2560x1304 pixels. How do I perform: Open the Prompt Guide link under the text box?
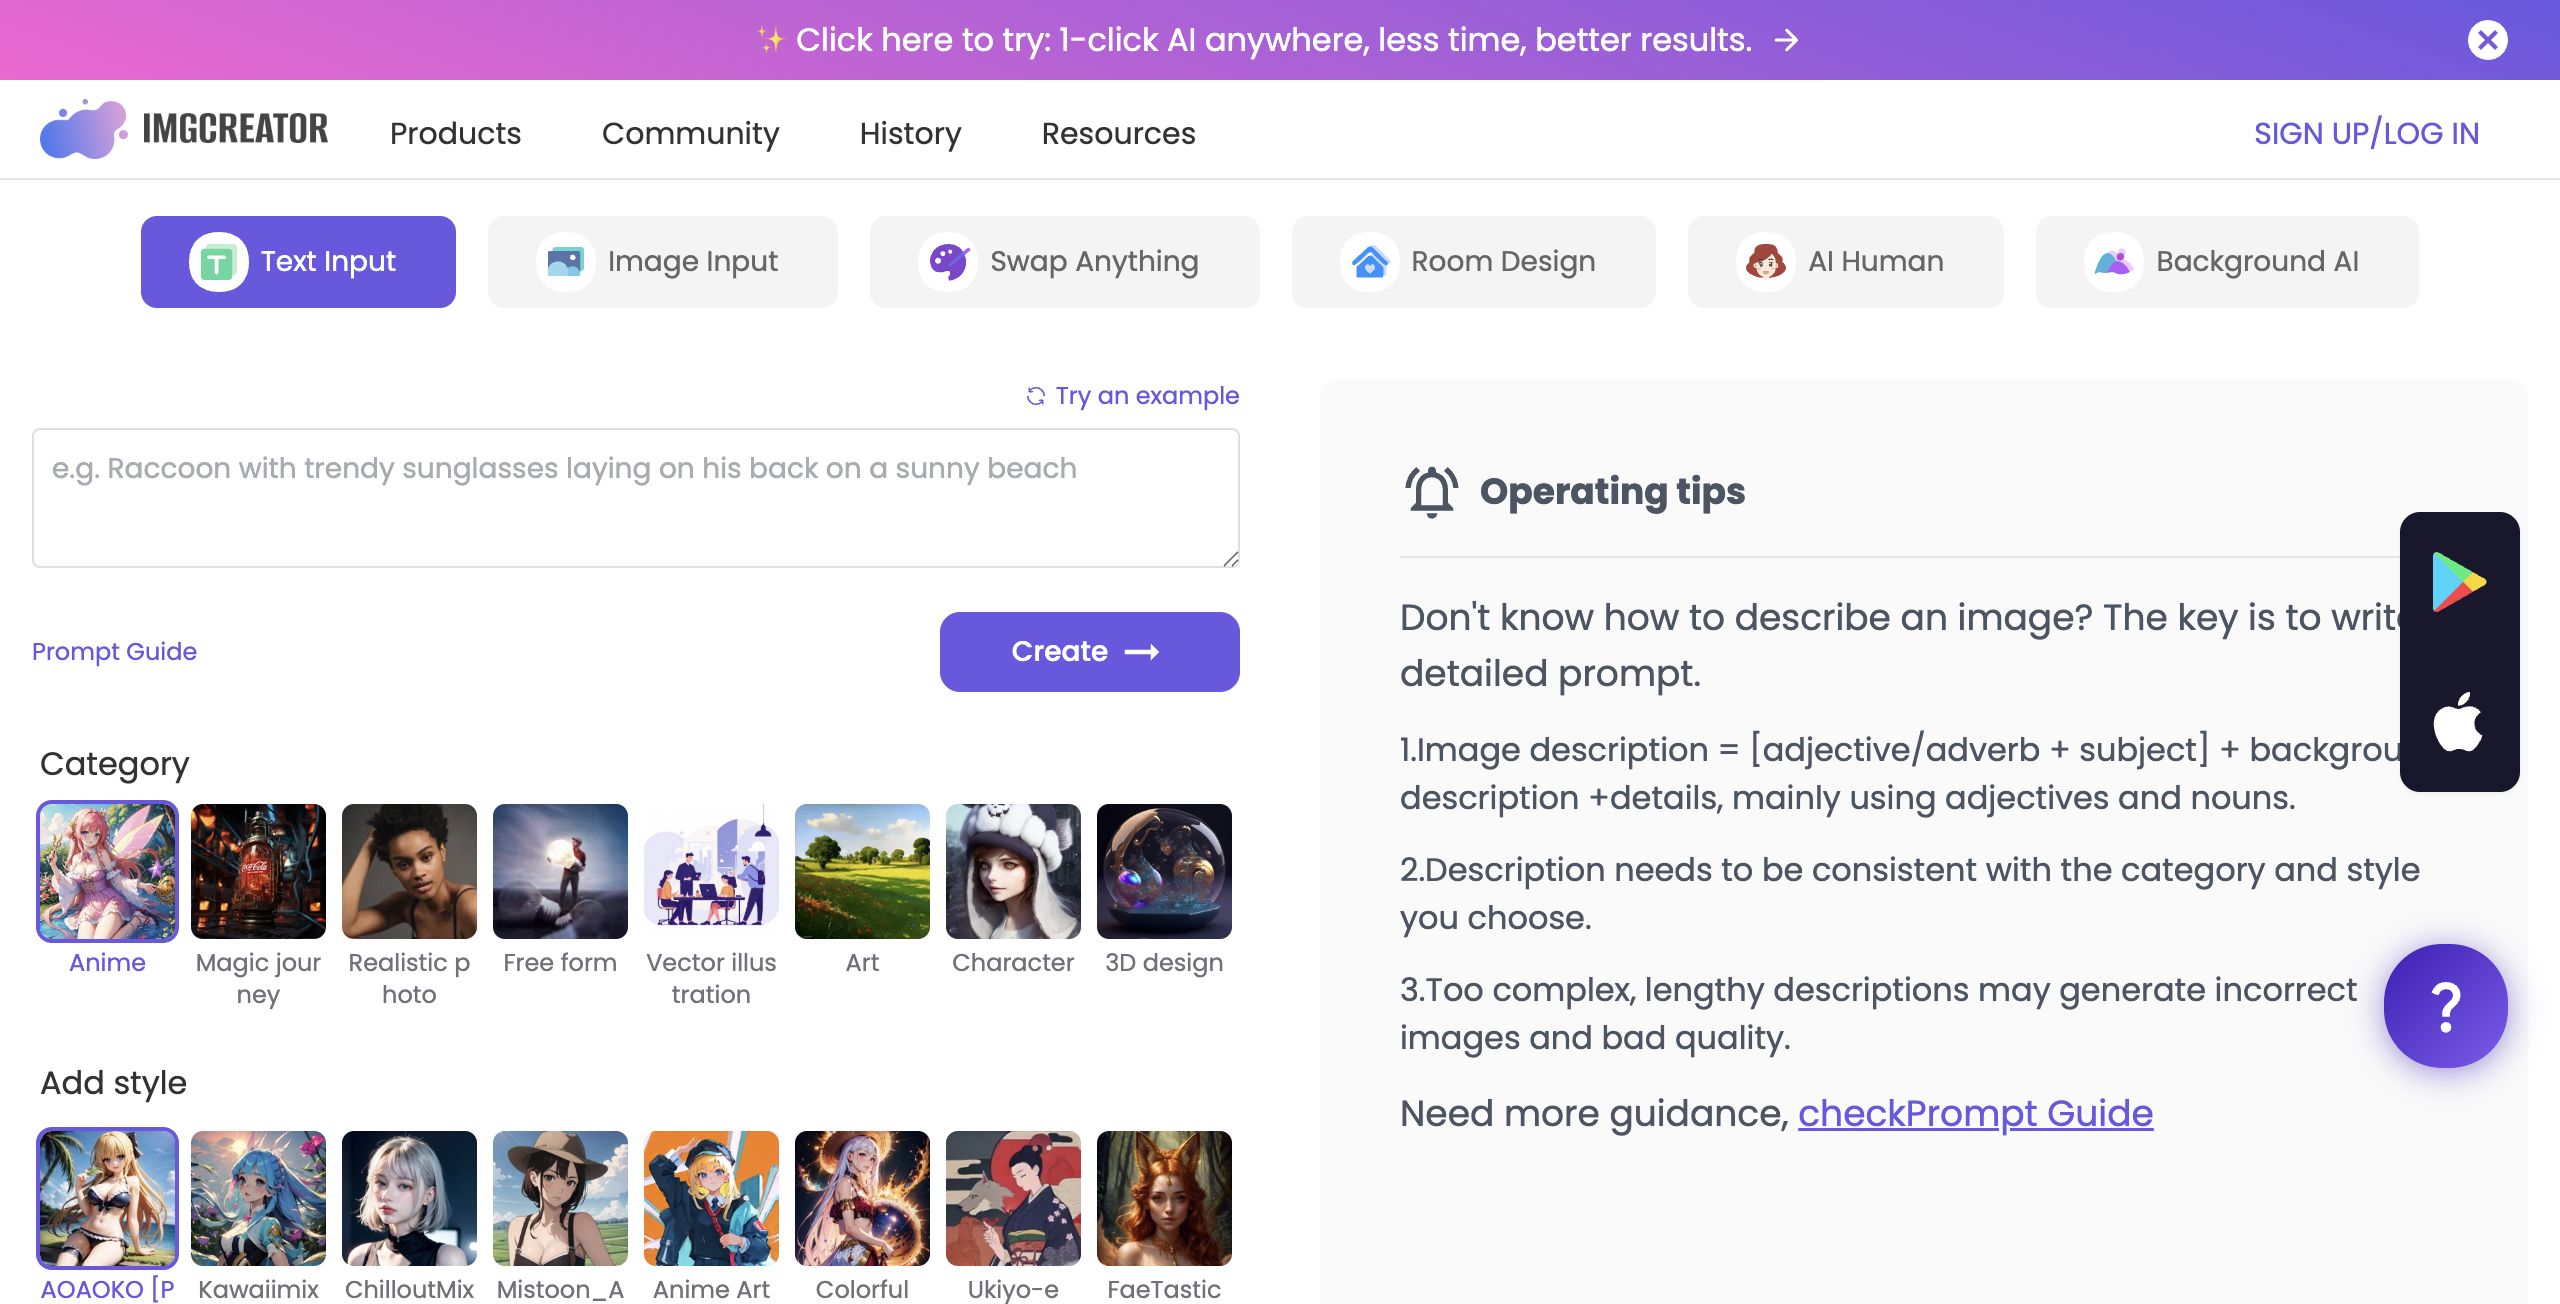coord(114,651)
